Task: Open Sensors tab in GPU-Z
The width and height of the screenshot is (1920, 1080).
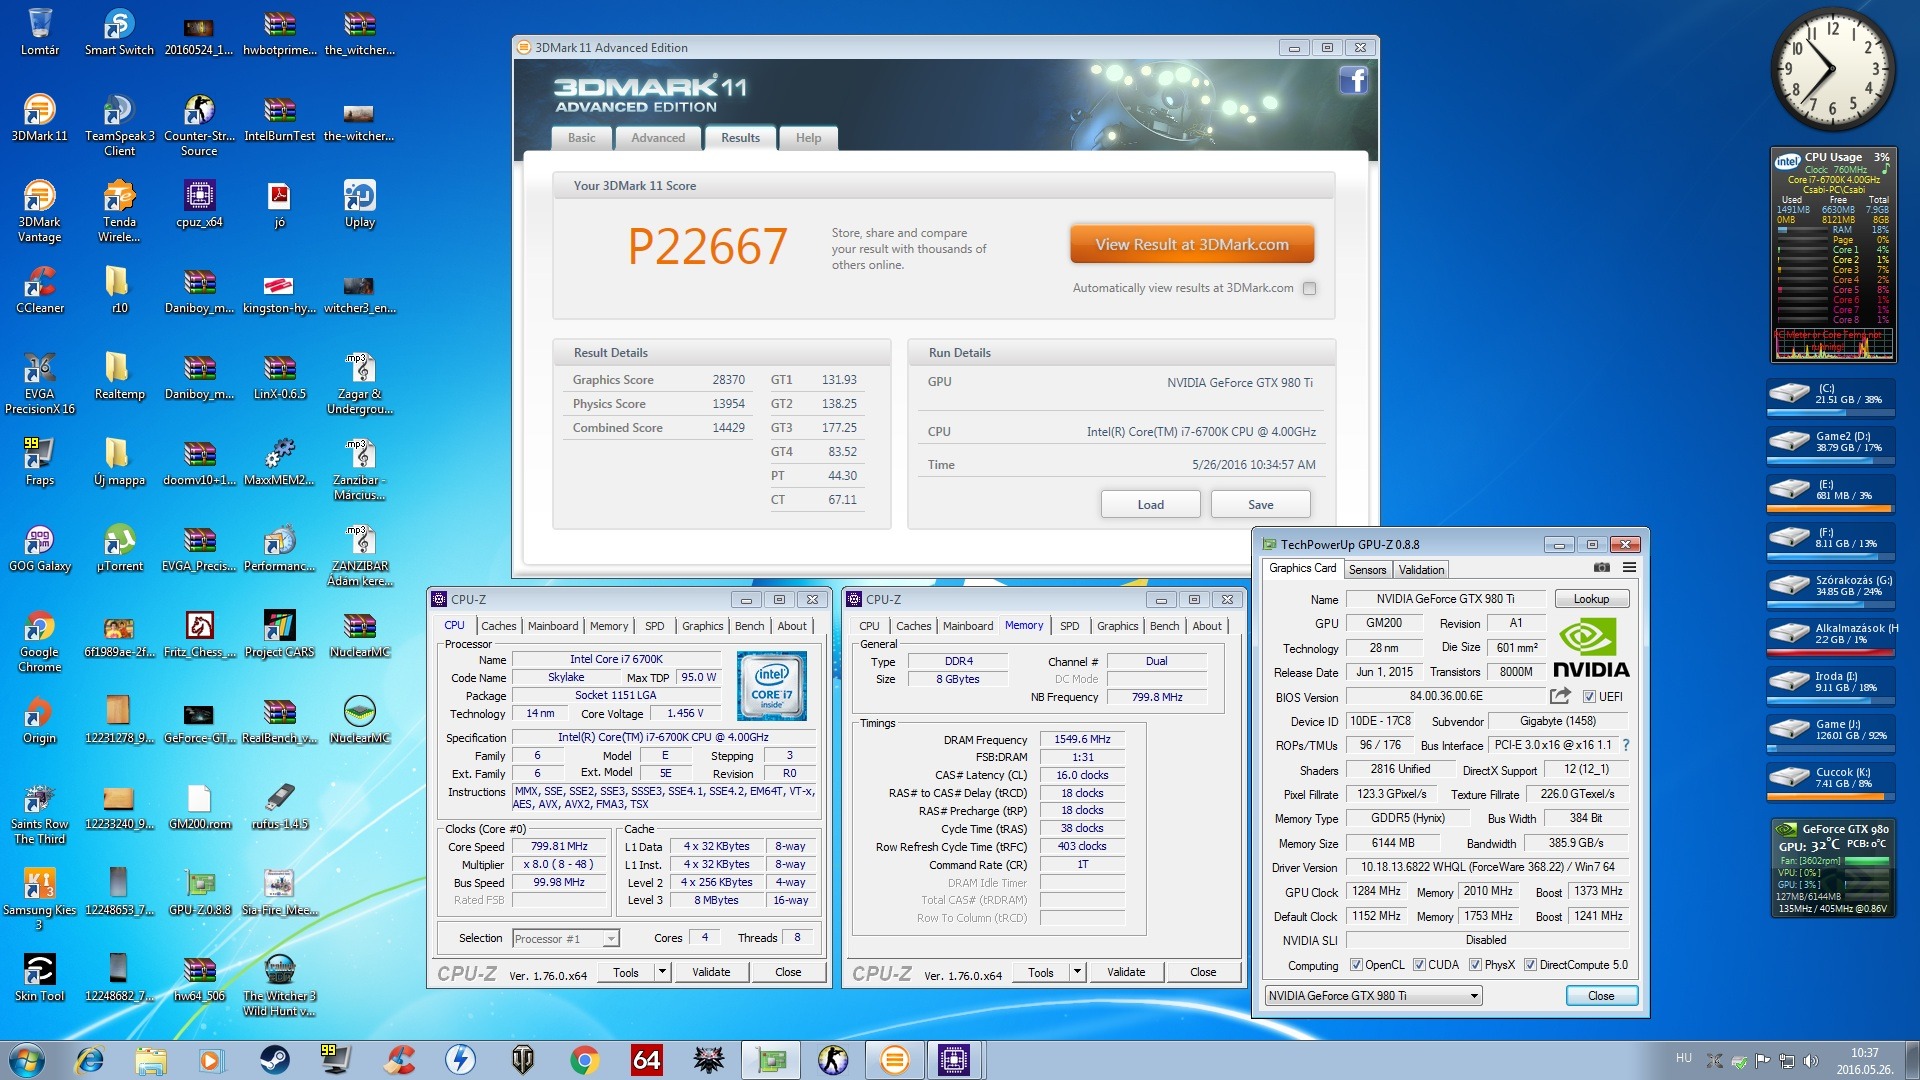Action: coord(1367,570)
